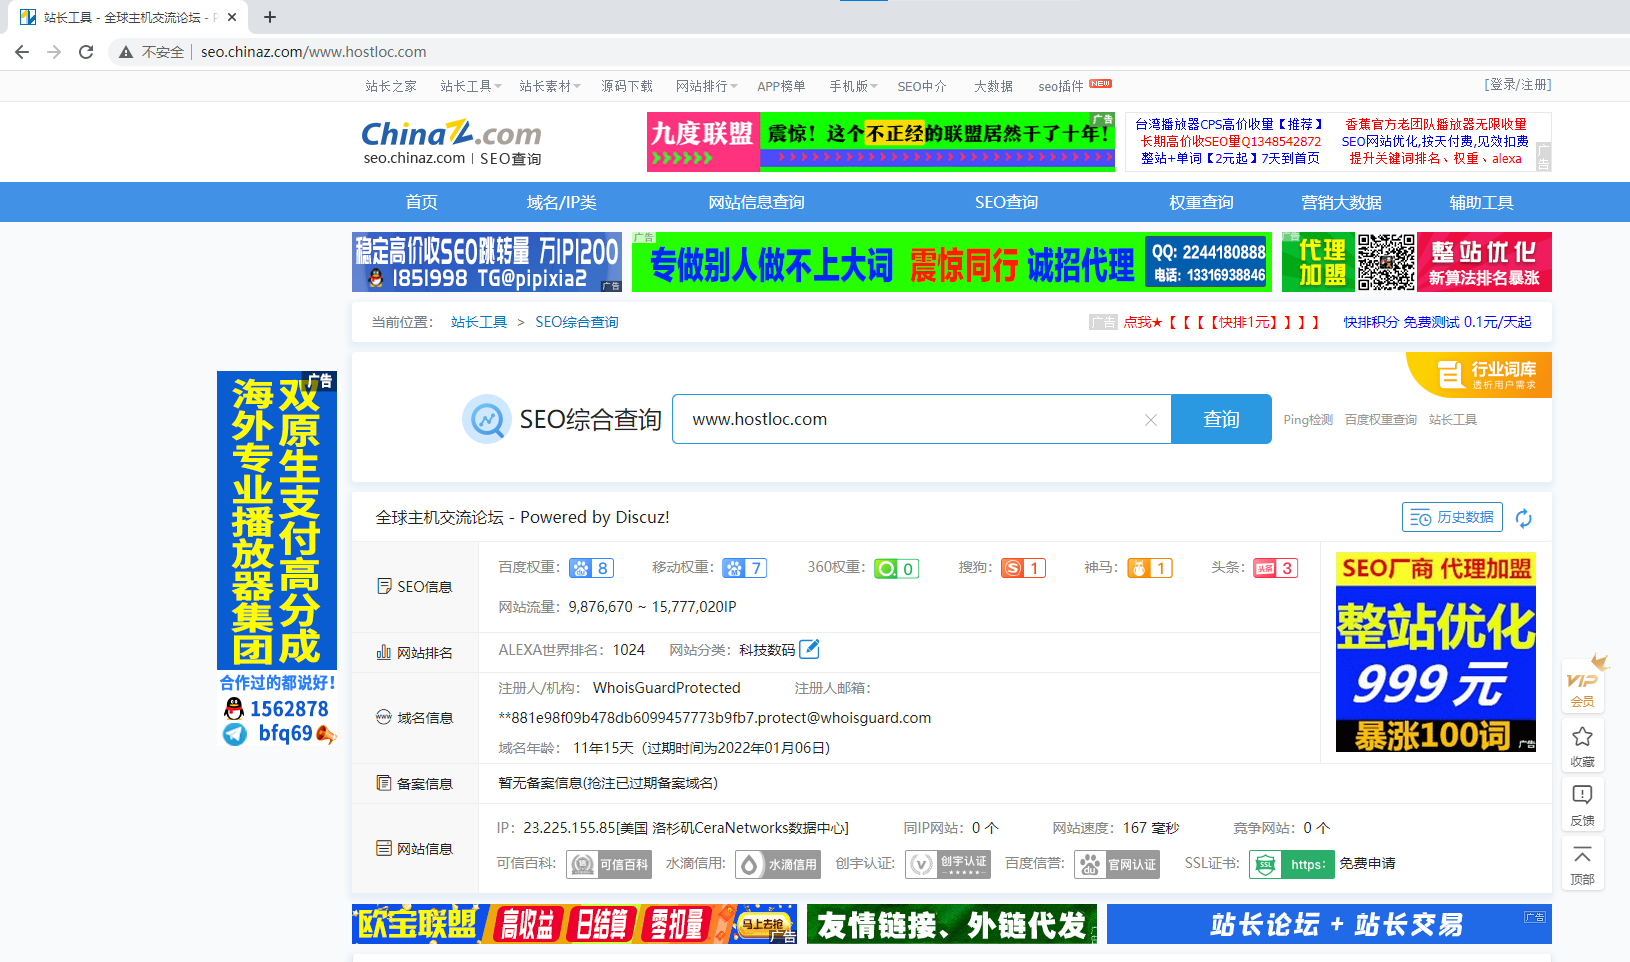Click the Sogou weight badge icon
Viewport: 1630px width, 962px height.
(1023, 567)
